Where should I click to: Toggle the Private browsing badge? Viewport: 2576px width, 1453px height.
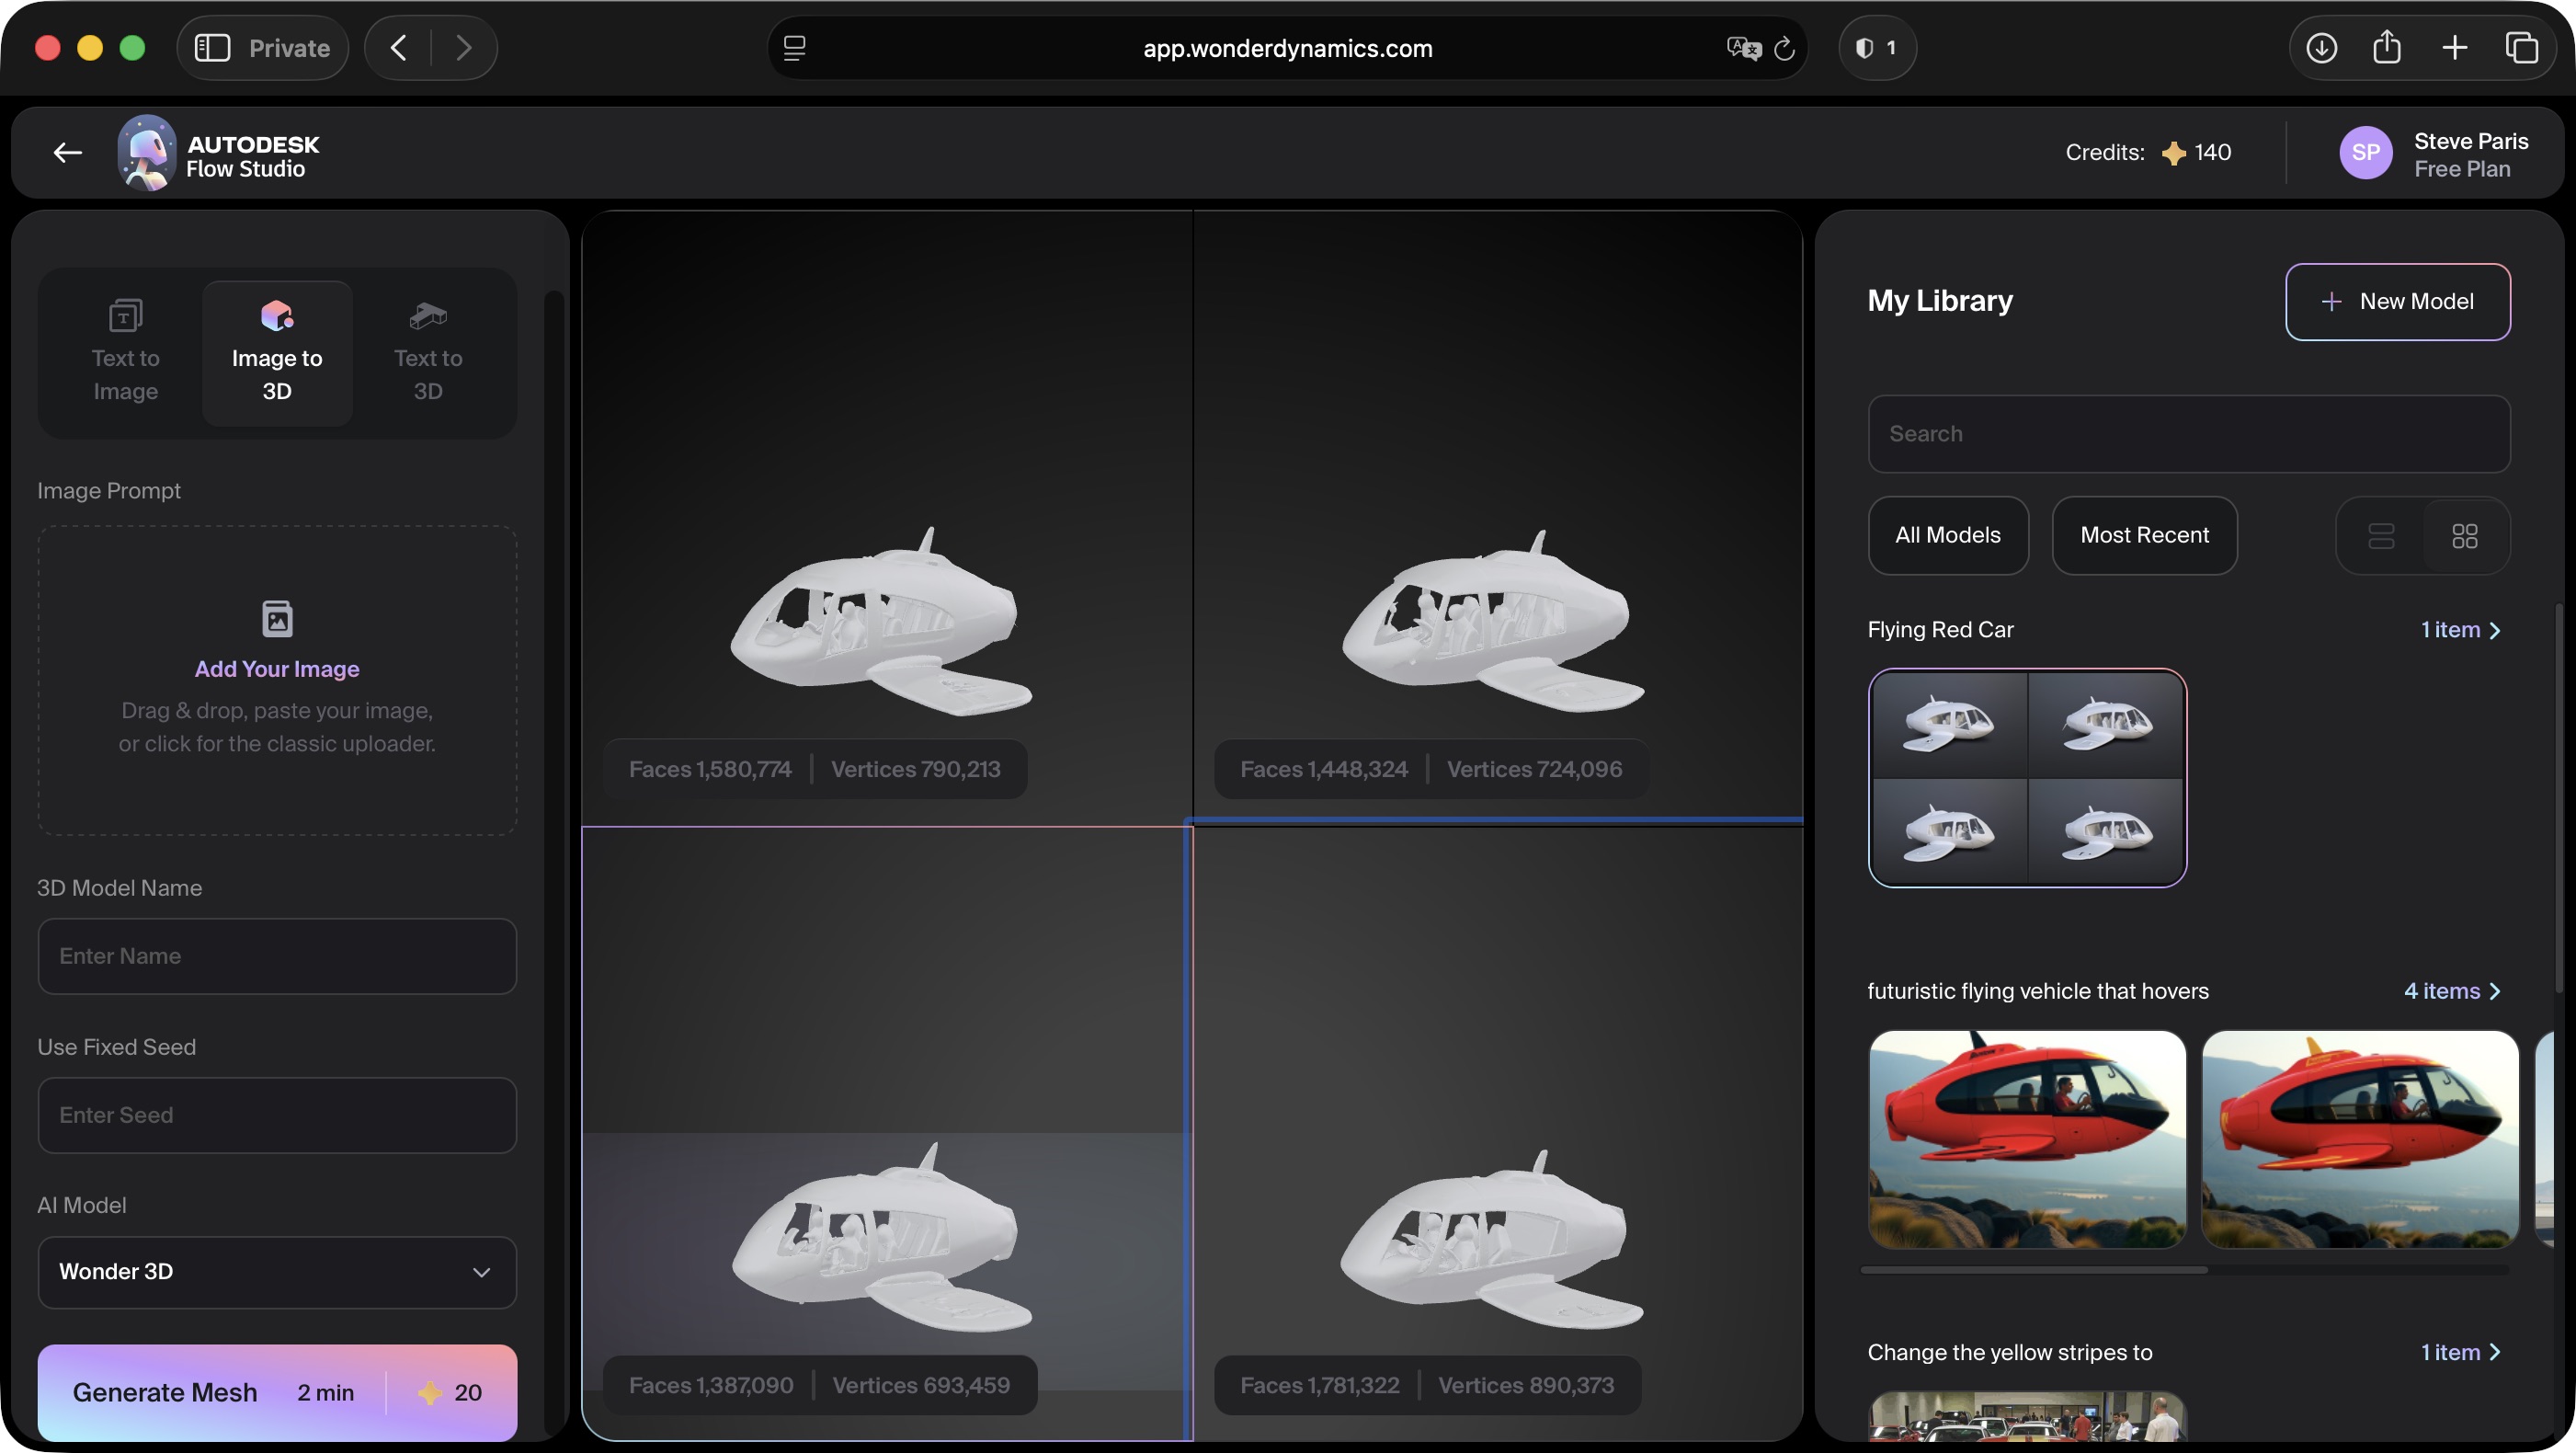click(x=262, y=47)
